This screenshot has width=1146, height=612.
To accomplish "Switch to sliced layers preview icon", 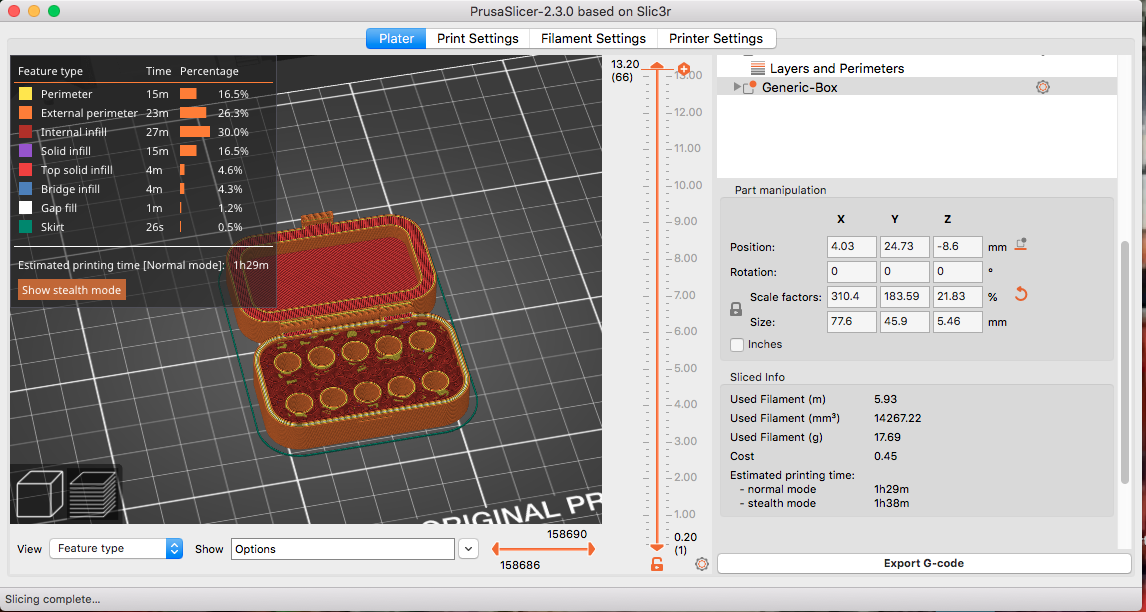I will (92, 494).
